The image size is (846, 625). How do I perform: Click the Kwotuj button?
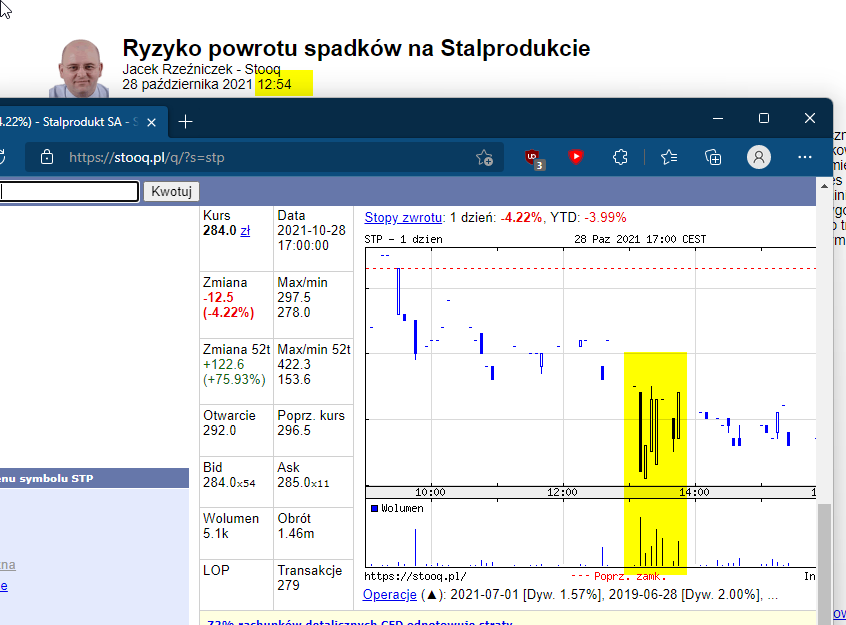(171, 192)
